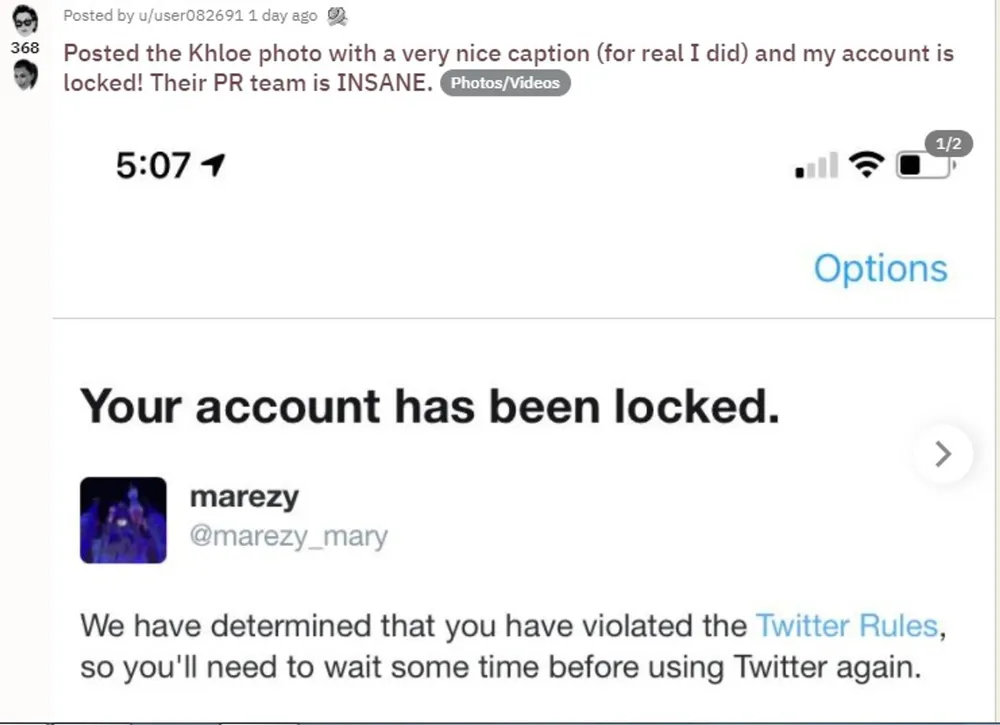Follow the Twitter Rules link
The image size is (1000, 725).
(847, 626)
